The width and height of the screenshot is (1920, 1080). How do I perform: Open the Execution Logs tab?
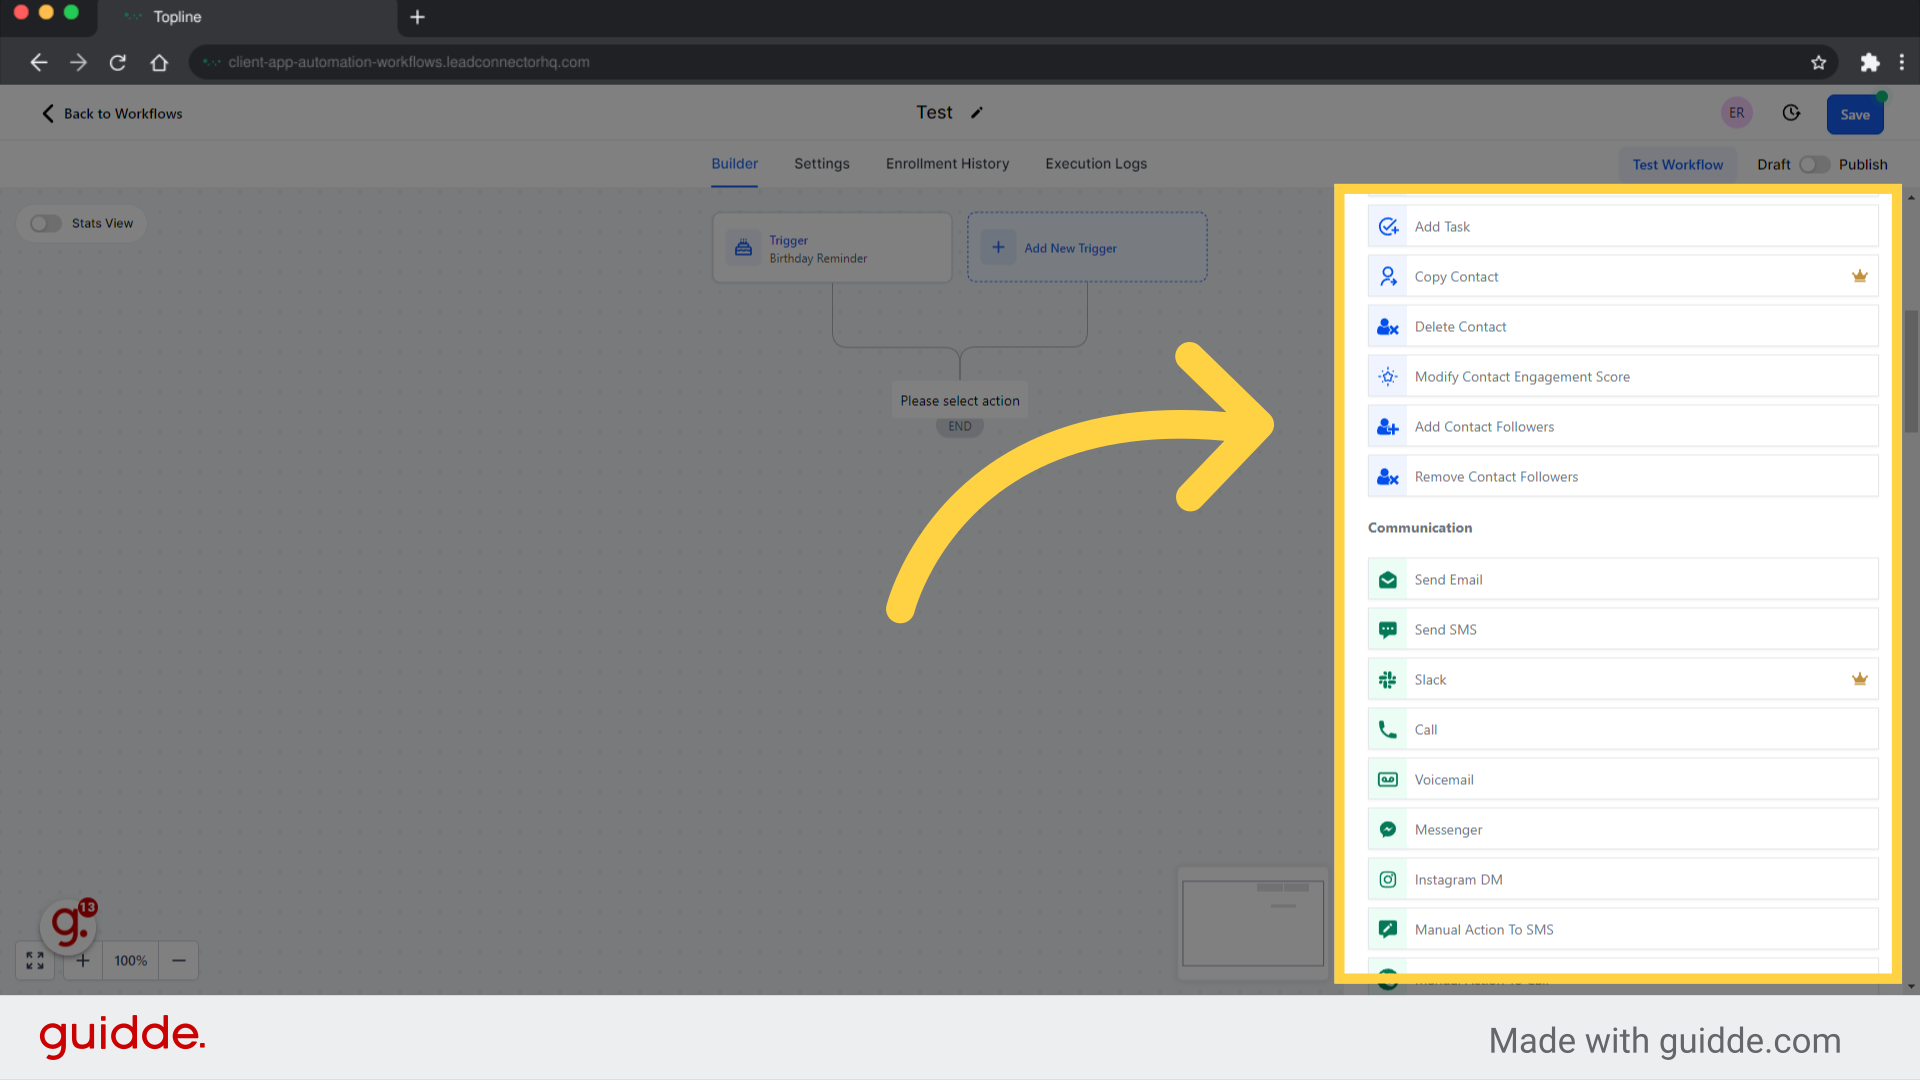[1096, 164]
